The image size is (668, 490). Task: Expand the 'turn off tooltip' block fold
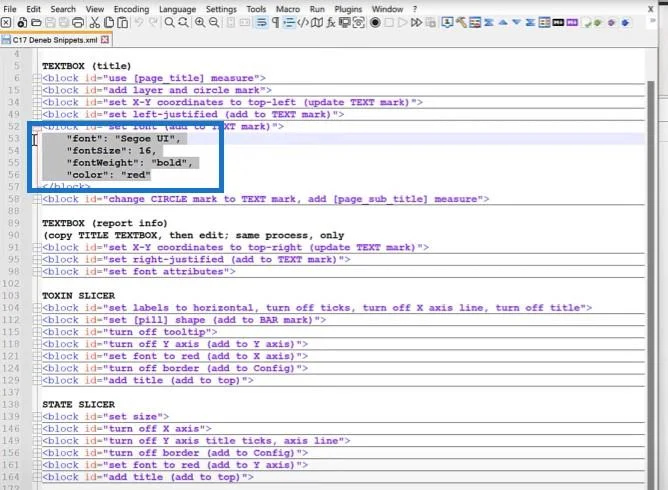point(37,332)
